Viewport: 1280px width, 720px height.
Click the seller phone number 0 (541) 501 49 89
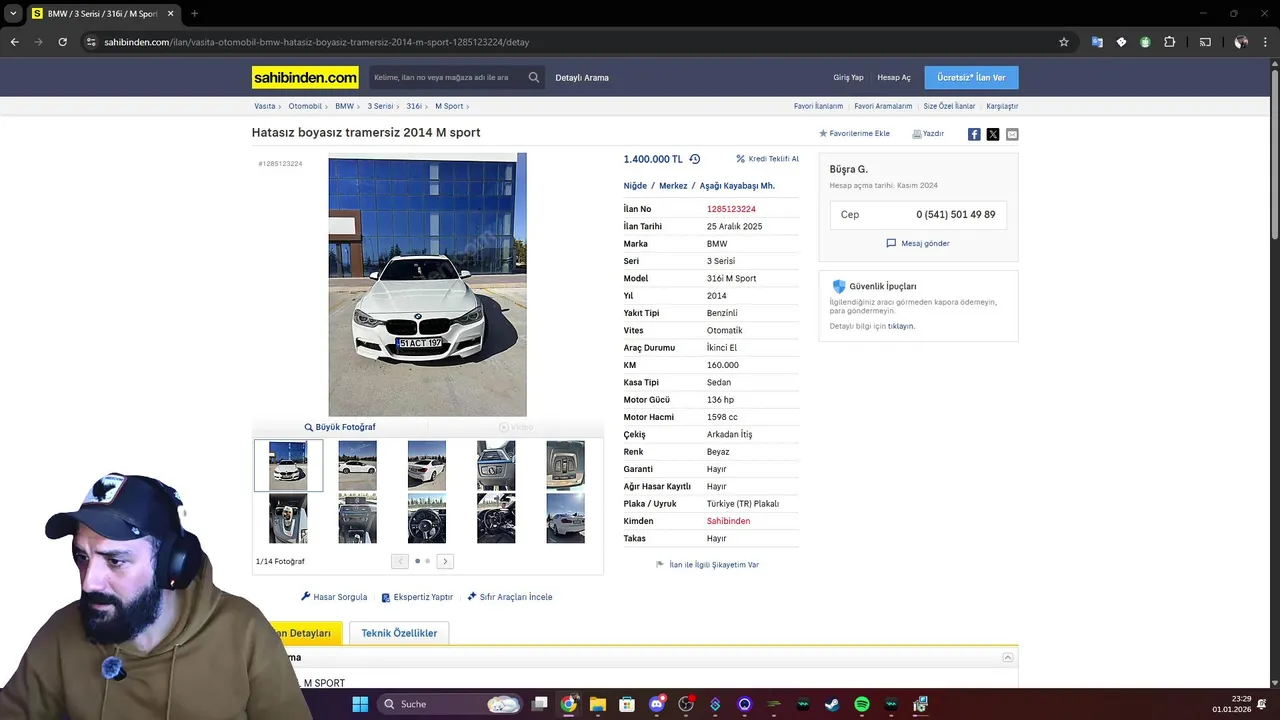tap(955, 214)
